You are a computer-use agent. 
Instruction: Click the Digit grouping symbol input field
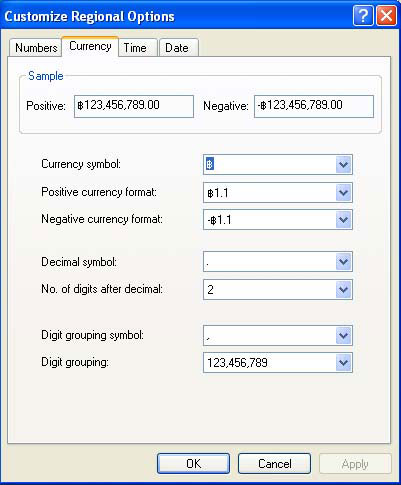(x=270, y=335)
